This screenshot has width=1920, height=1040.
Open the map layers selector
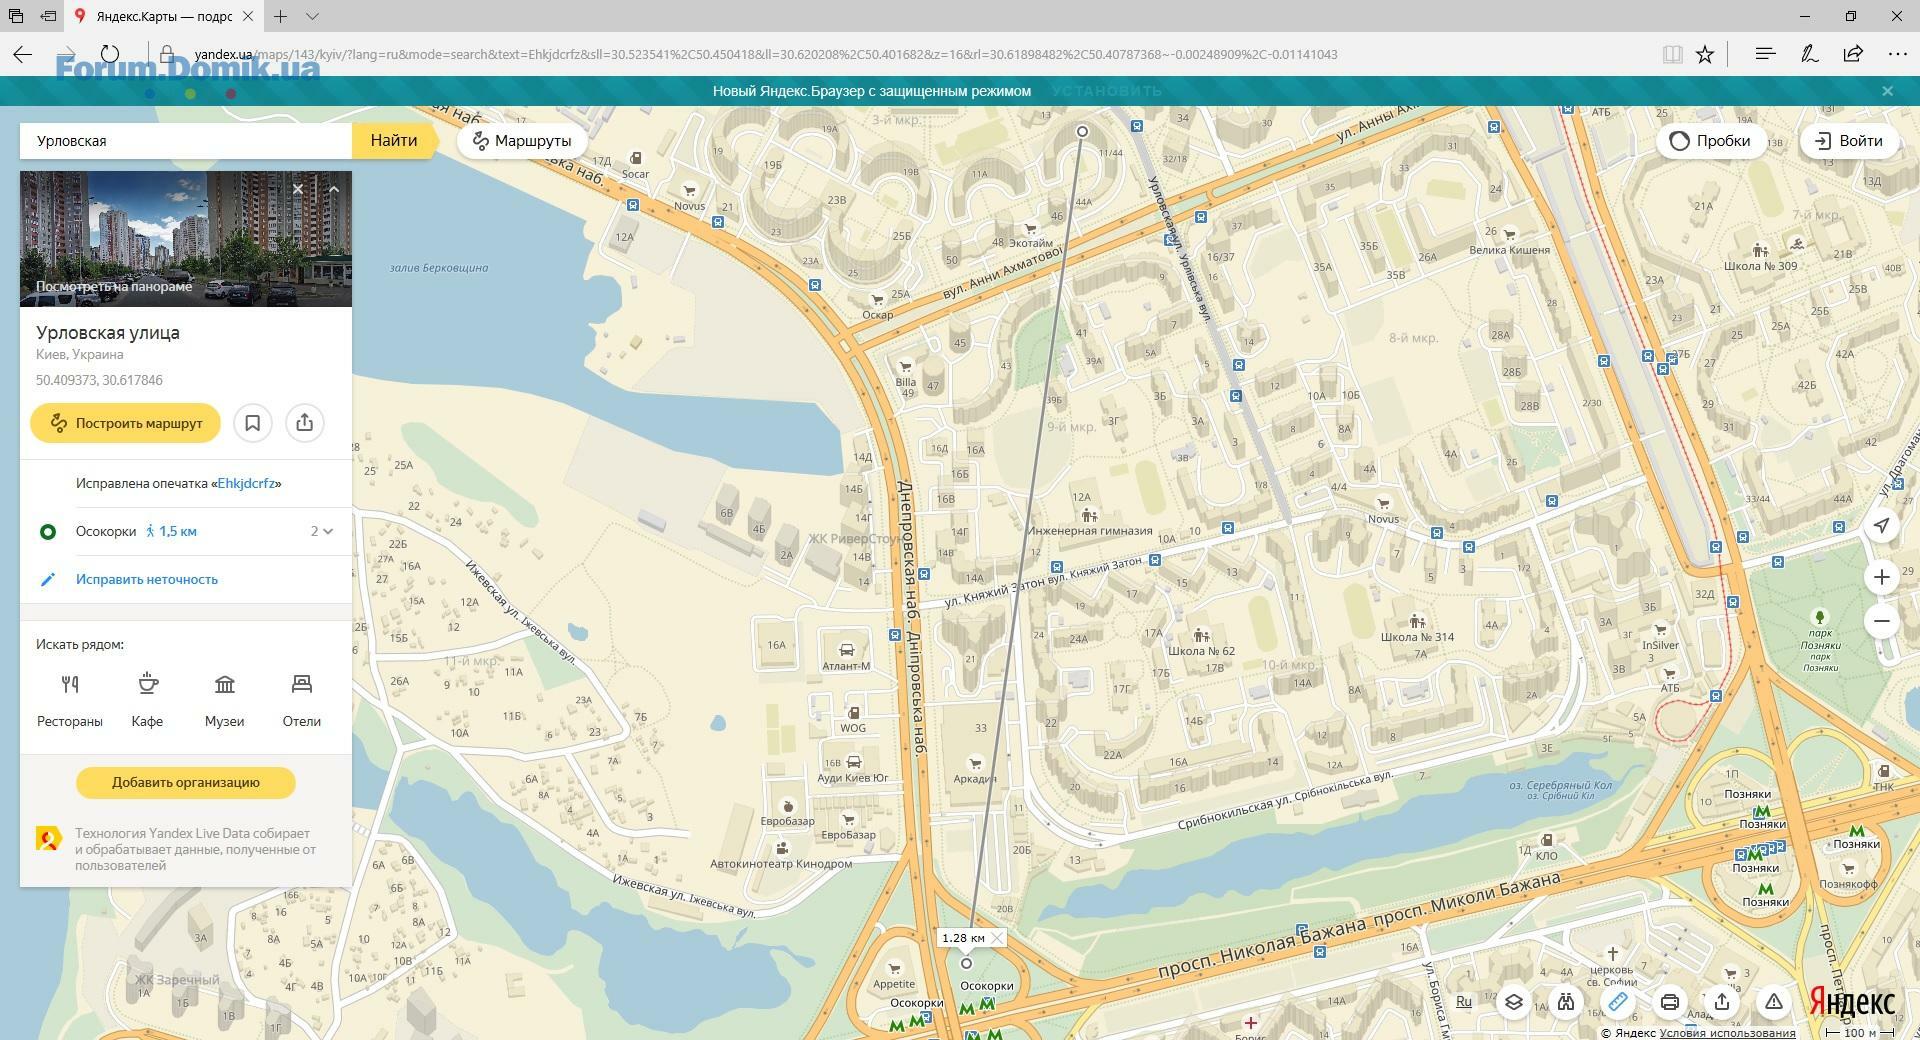(1514, 1001)
